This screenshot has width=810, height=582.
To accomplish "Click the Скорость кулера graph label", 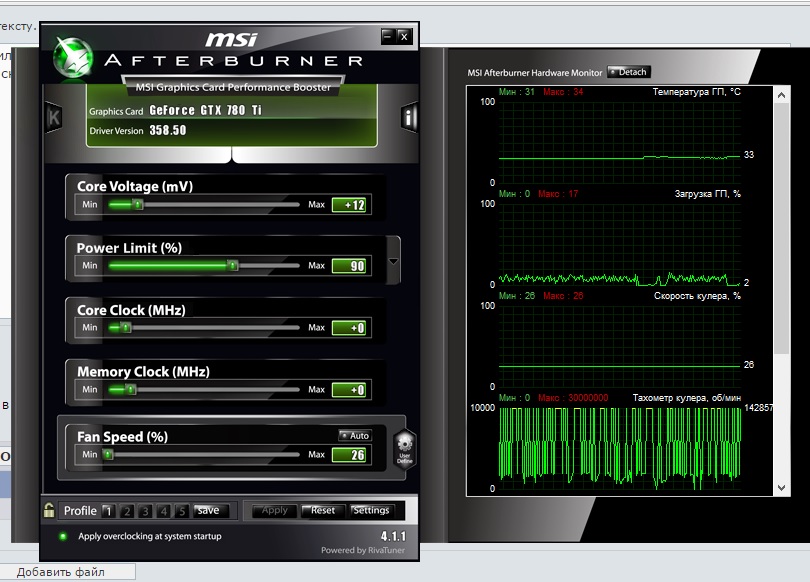I will point(697,296).
